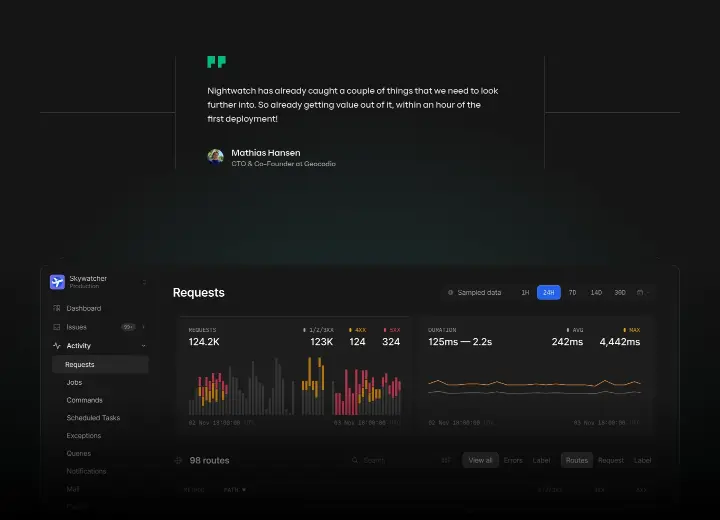The width and height of the screenshot is (720, 520).
Task: Select the View all filter tab
Action: pos(480,460)
